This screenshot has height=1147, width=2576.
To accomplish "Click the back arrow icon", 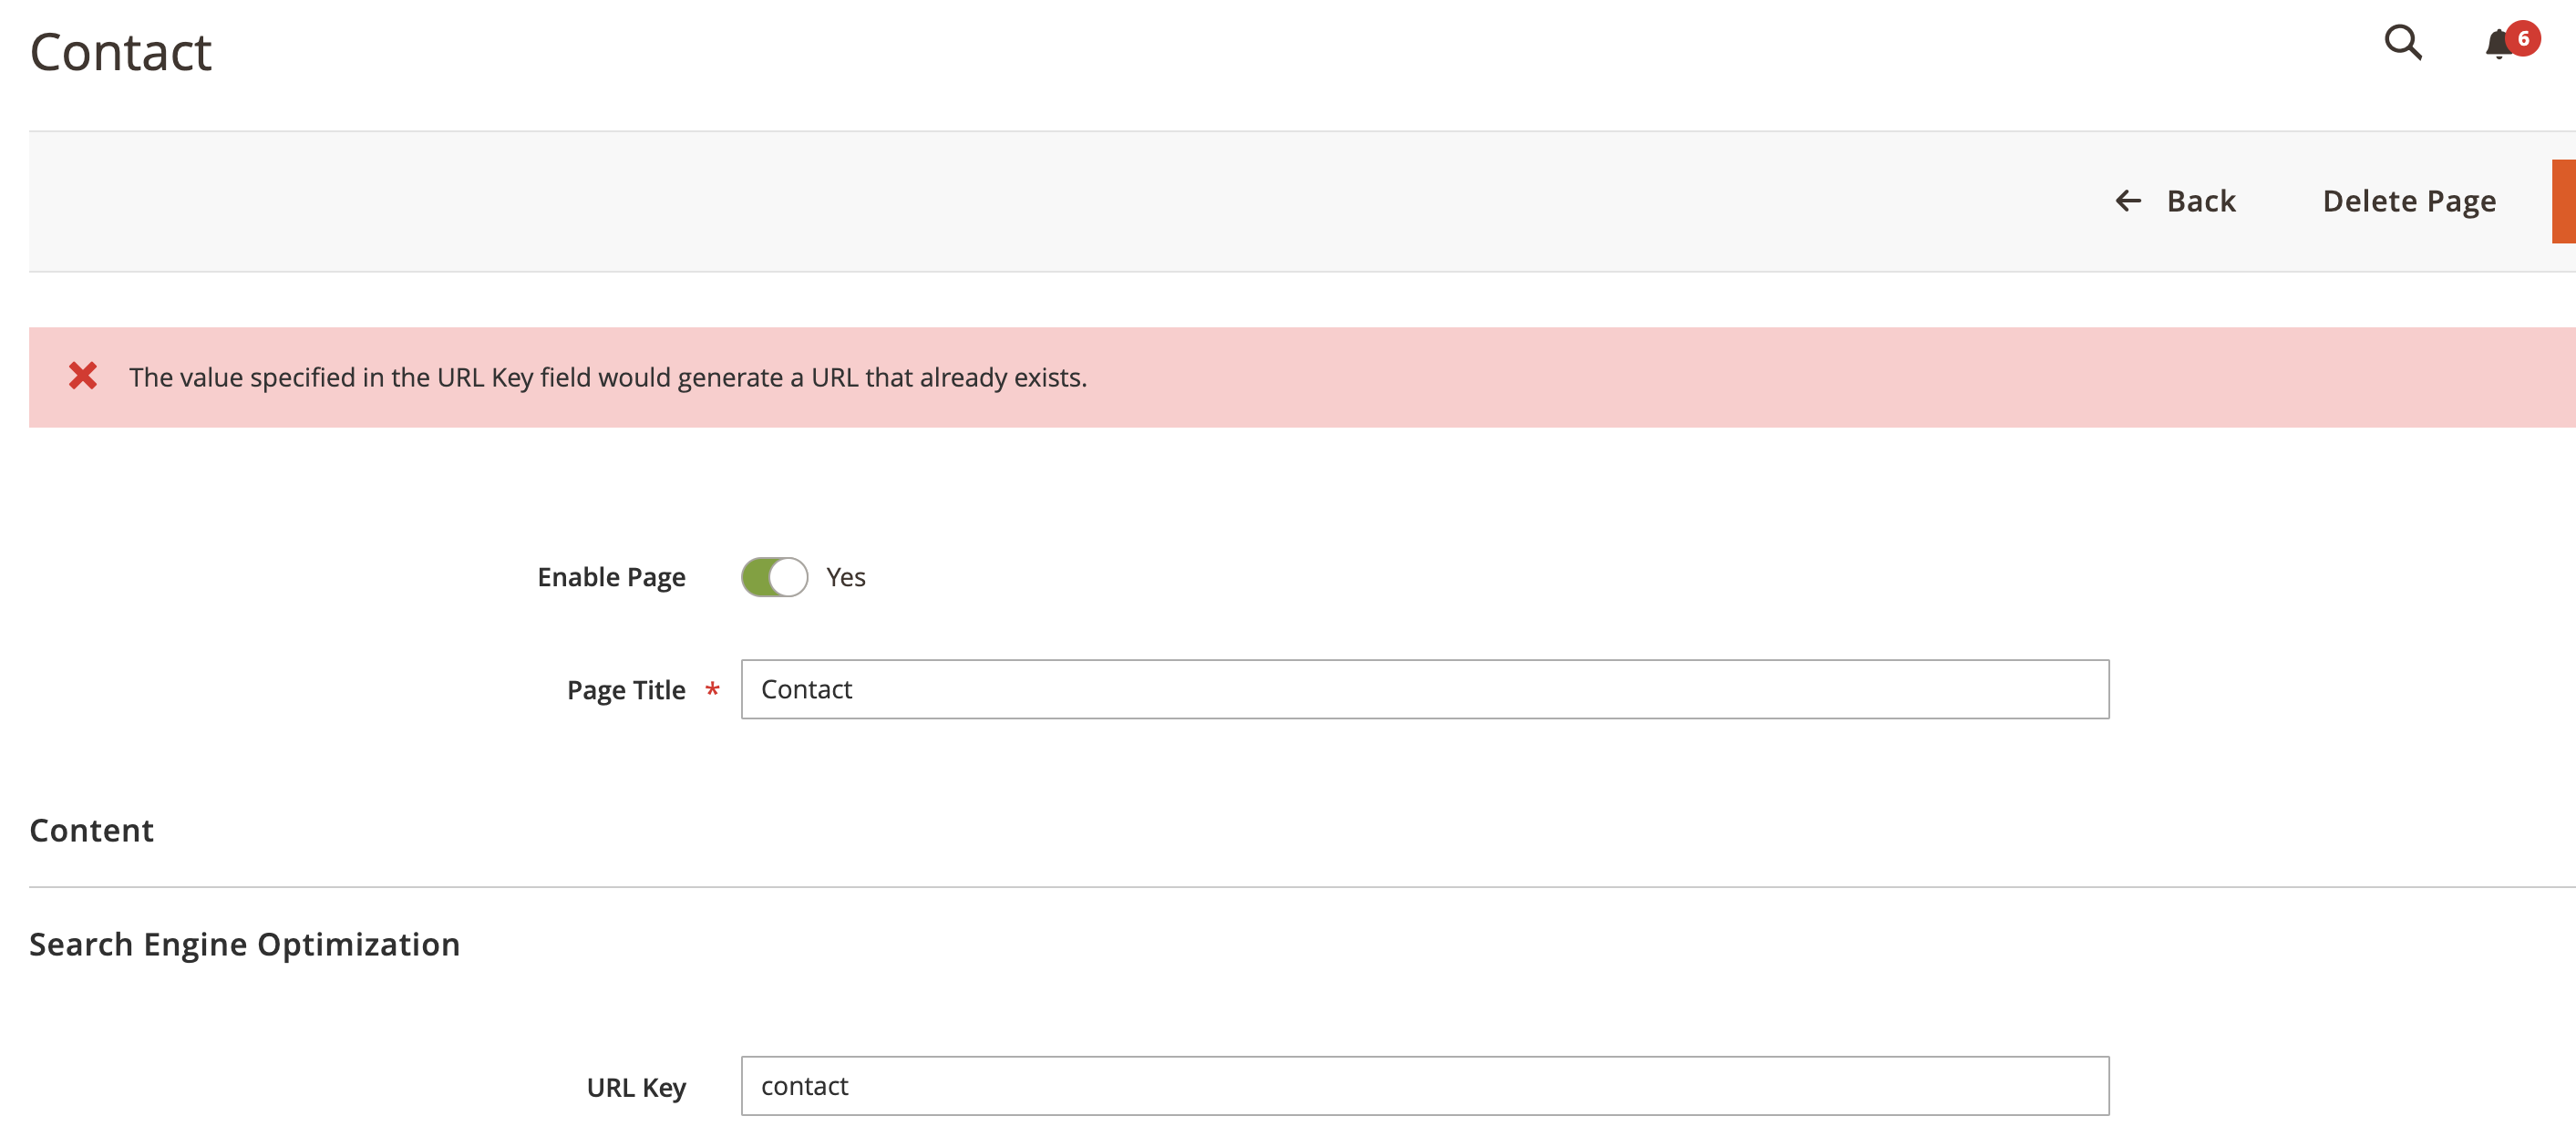I will pos(2128,201).
